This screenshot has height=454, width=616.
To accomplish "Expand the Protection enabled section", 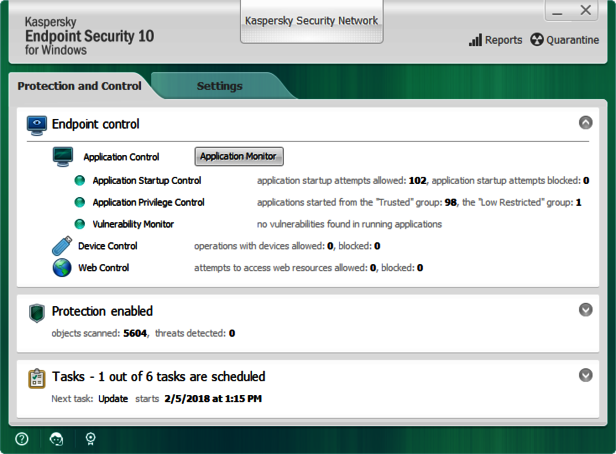I will pos(585,310).
